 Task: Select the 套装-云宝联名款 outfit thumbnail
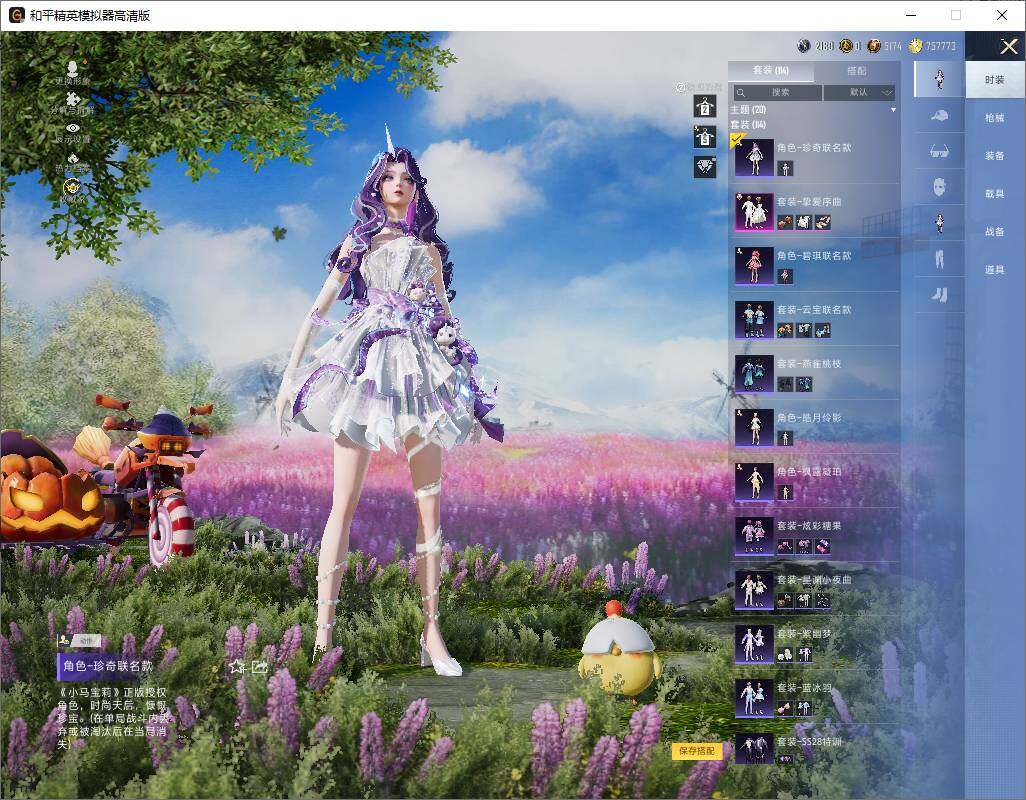pos(754,319)
